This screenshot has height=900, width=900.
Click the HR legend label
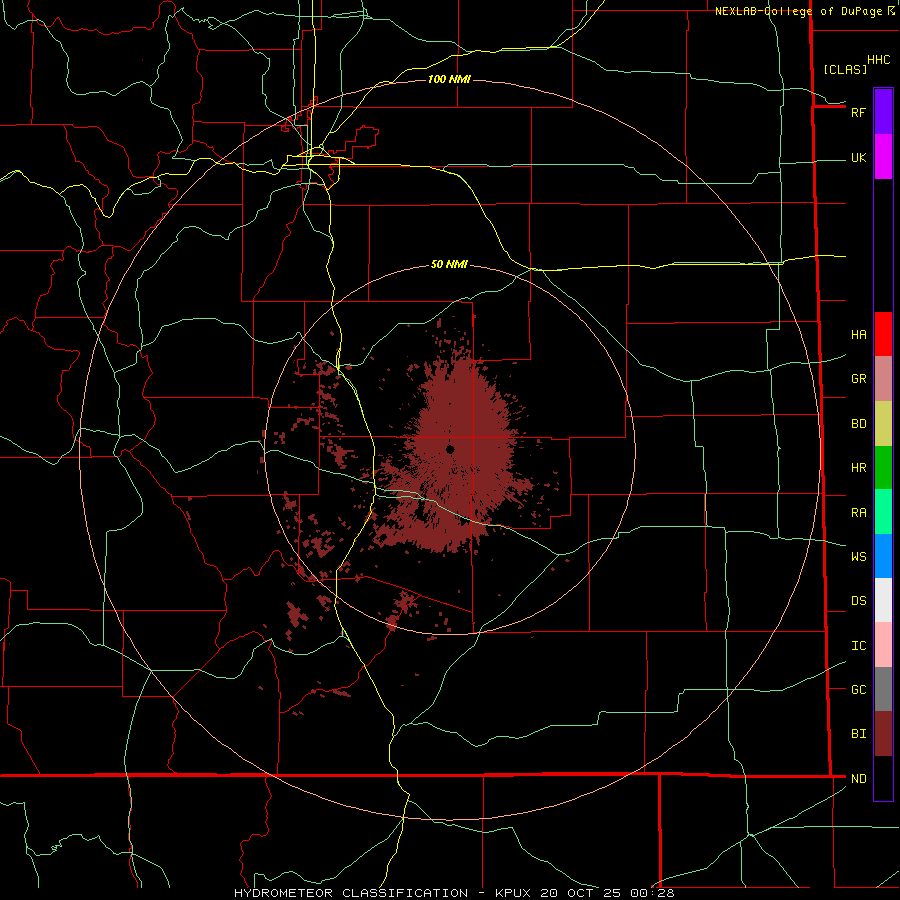coord(858,468)
